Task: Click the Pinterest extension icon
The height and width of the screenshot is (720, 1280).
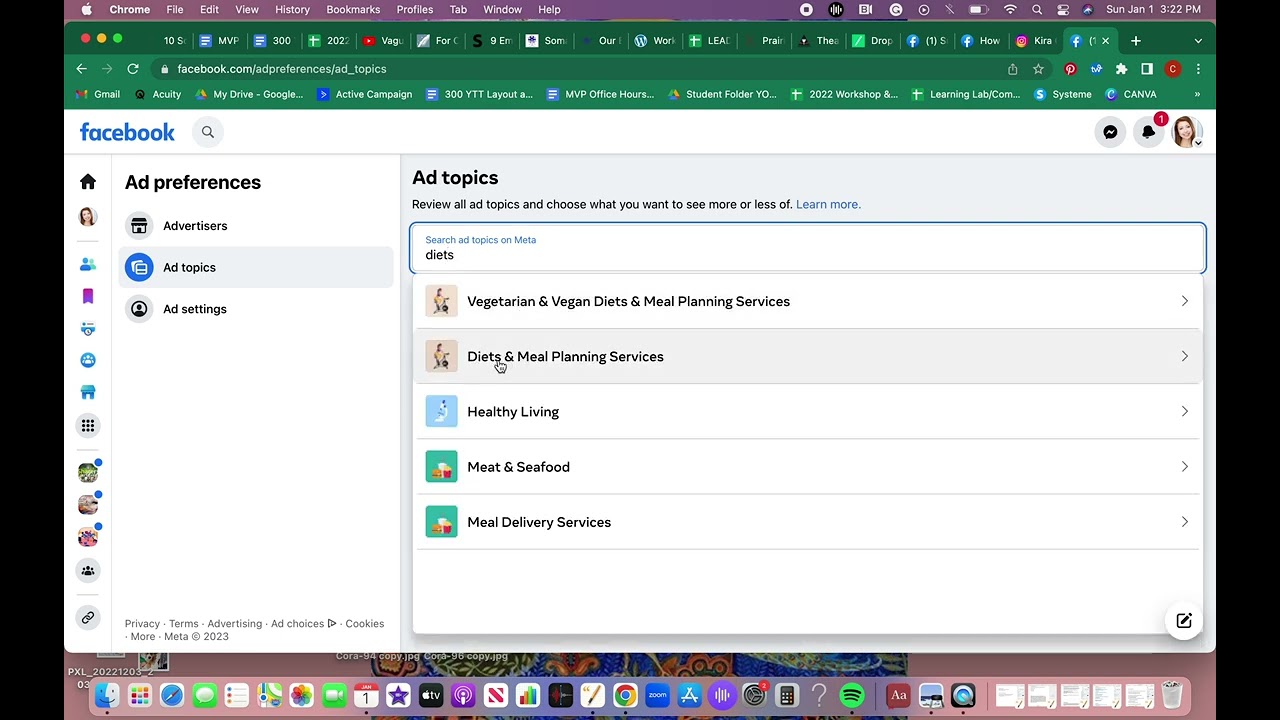Action: tap(1070, 69)
